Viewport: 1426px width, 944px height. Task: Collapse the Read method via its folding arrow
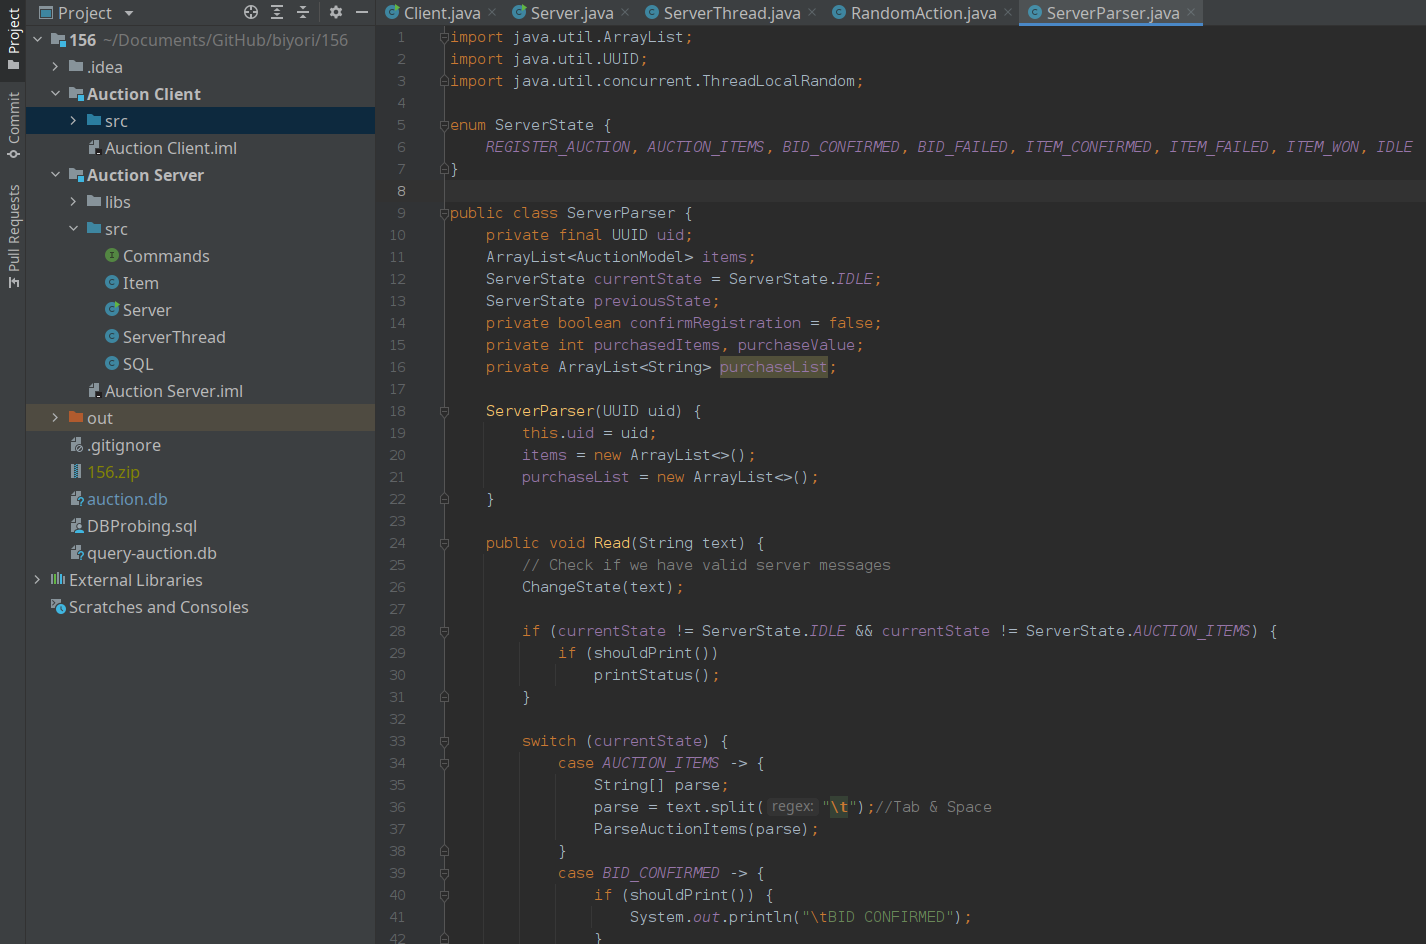[x=443, y=542]
